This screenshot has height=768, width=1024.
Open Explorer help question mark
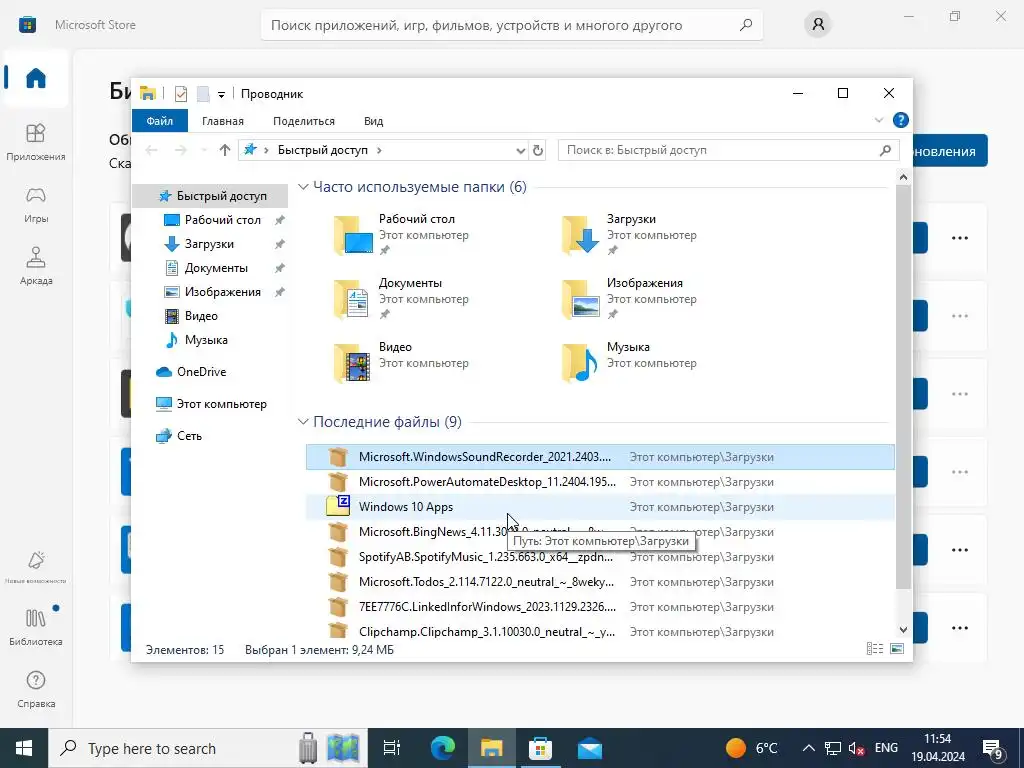[901, 120]
